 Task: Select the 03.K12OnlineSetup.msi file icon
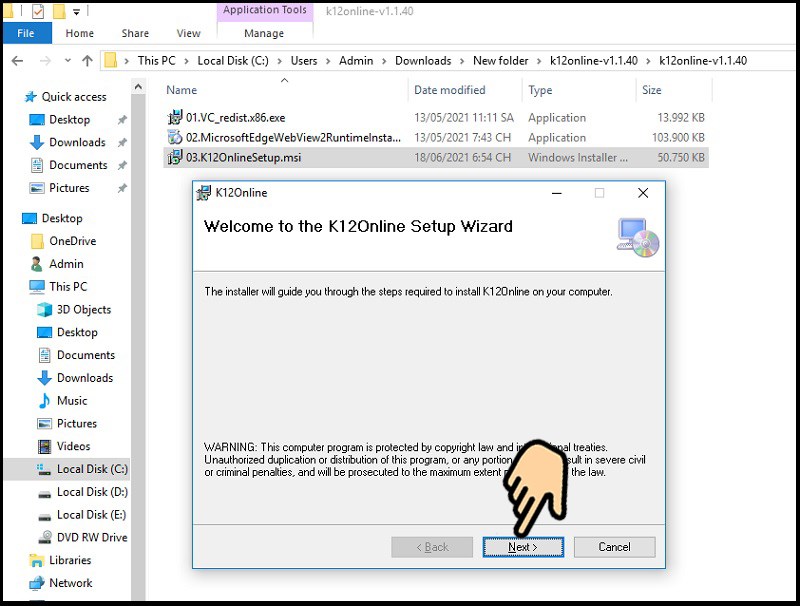pyautogui.click(x=174, y=157)
